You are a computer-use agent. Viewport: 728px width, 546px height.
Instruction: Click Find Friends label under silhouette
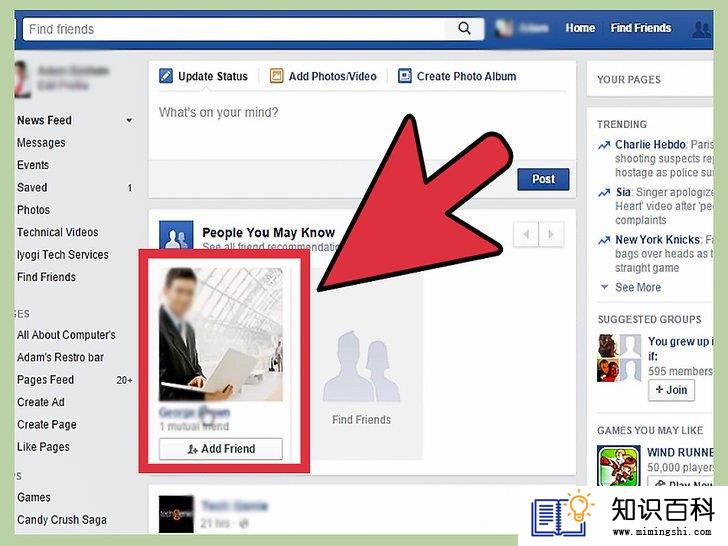361,420
